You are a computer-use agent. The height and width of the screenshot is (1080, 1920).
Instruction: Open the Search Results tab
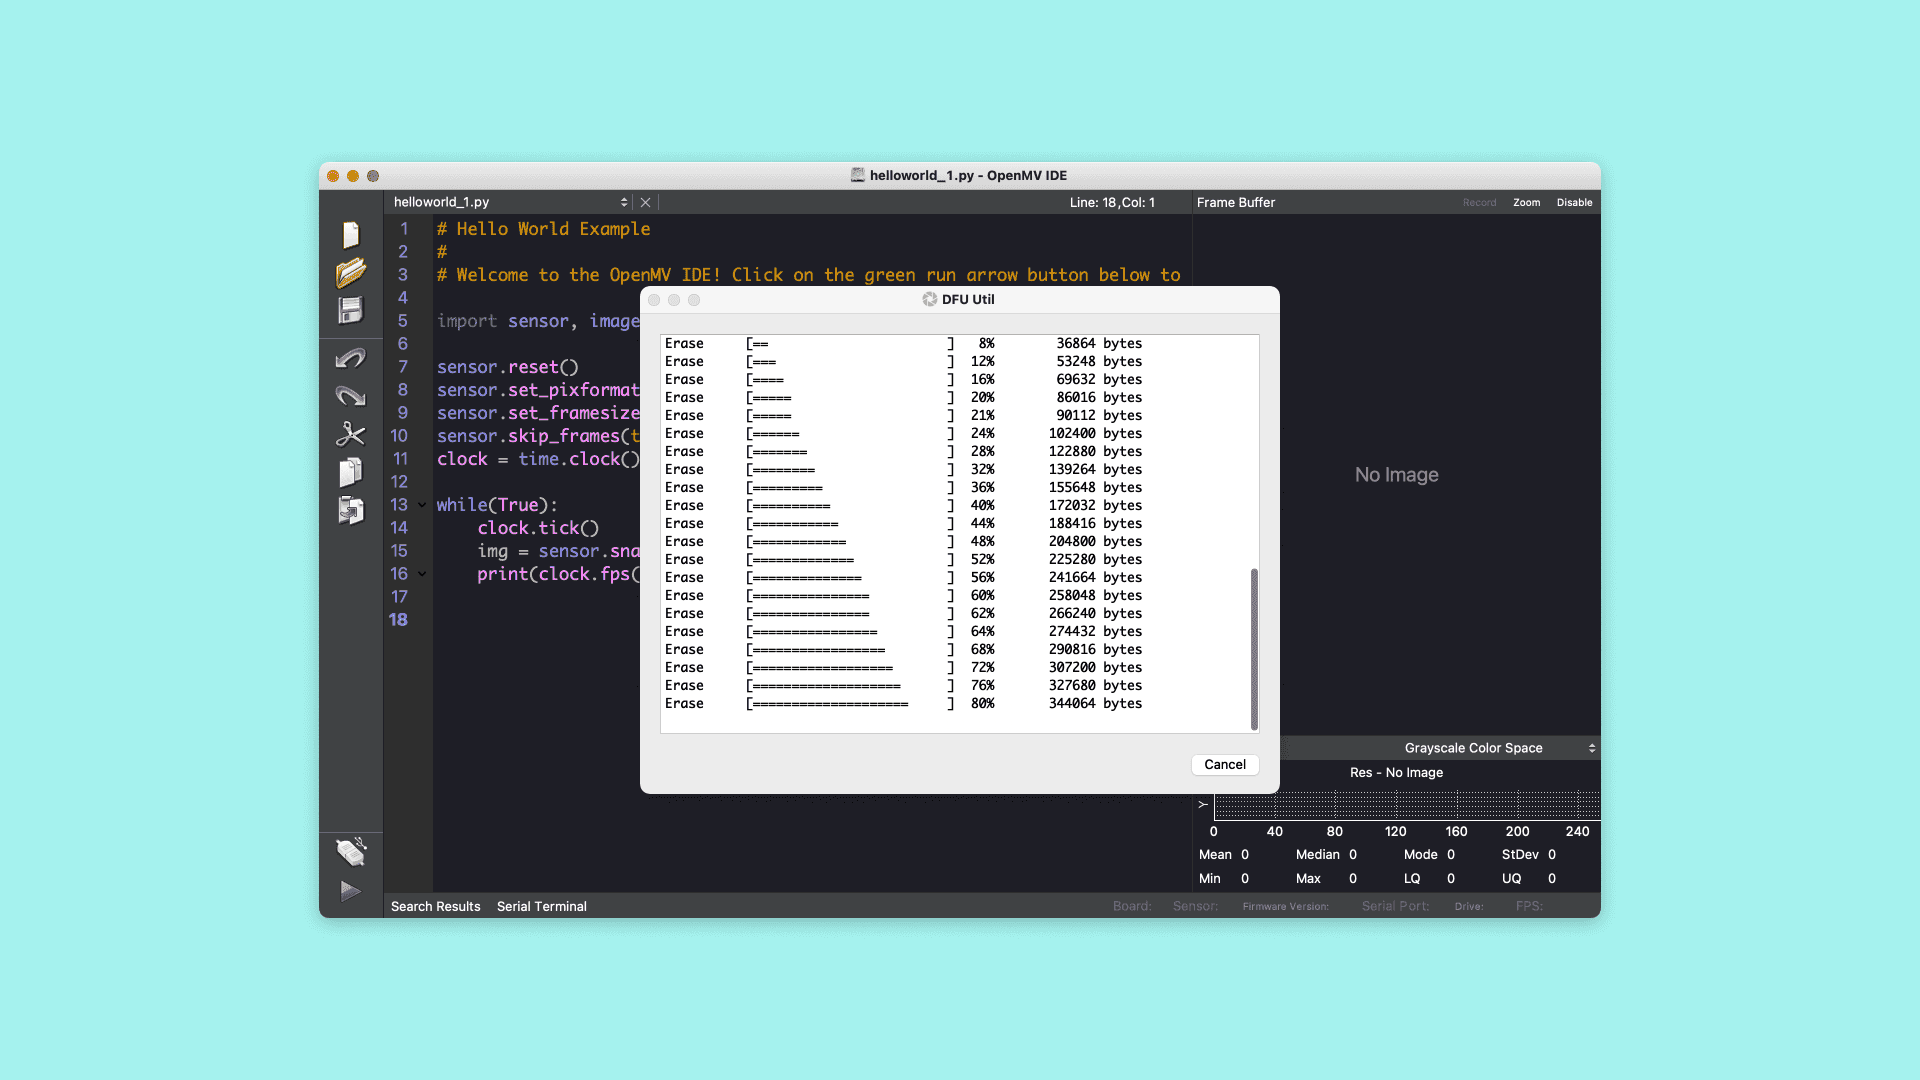click(435, 906)
